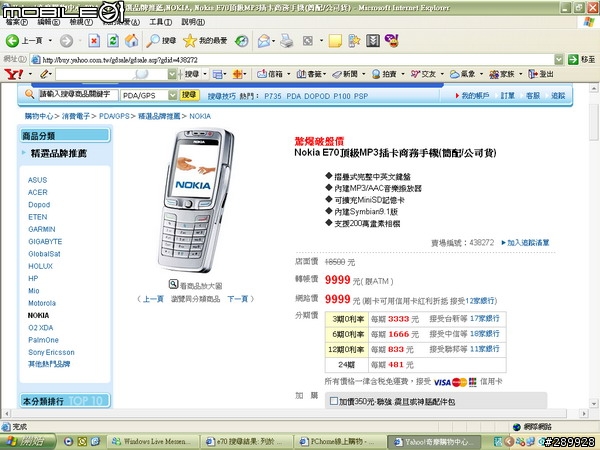Viewport: 600px width, 450px height.
Task: Open the Mail envelope toolbar icon
Action: coord(264,41)
